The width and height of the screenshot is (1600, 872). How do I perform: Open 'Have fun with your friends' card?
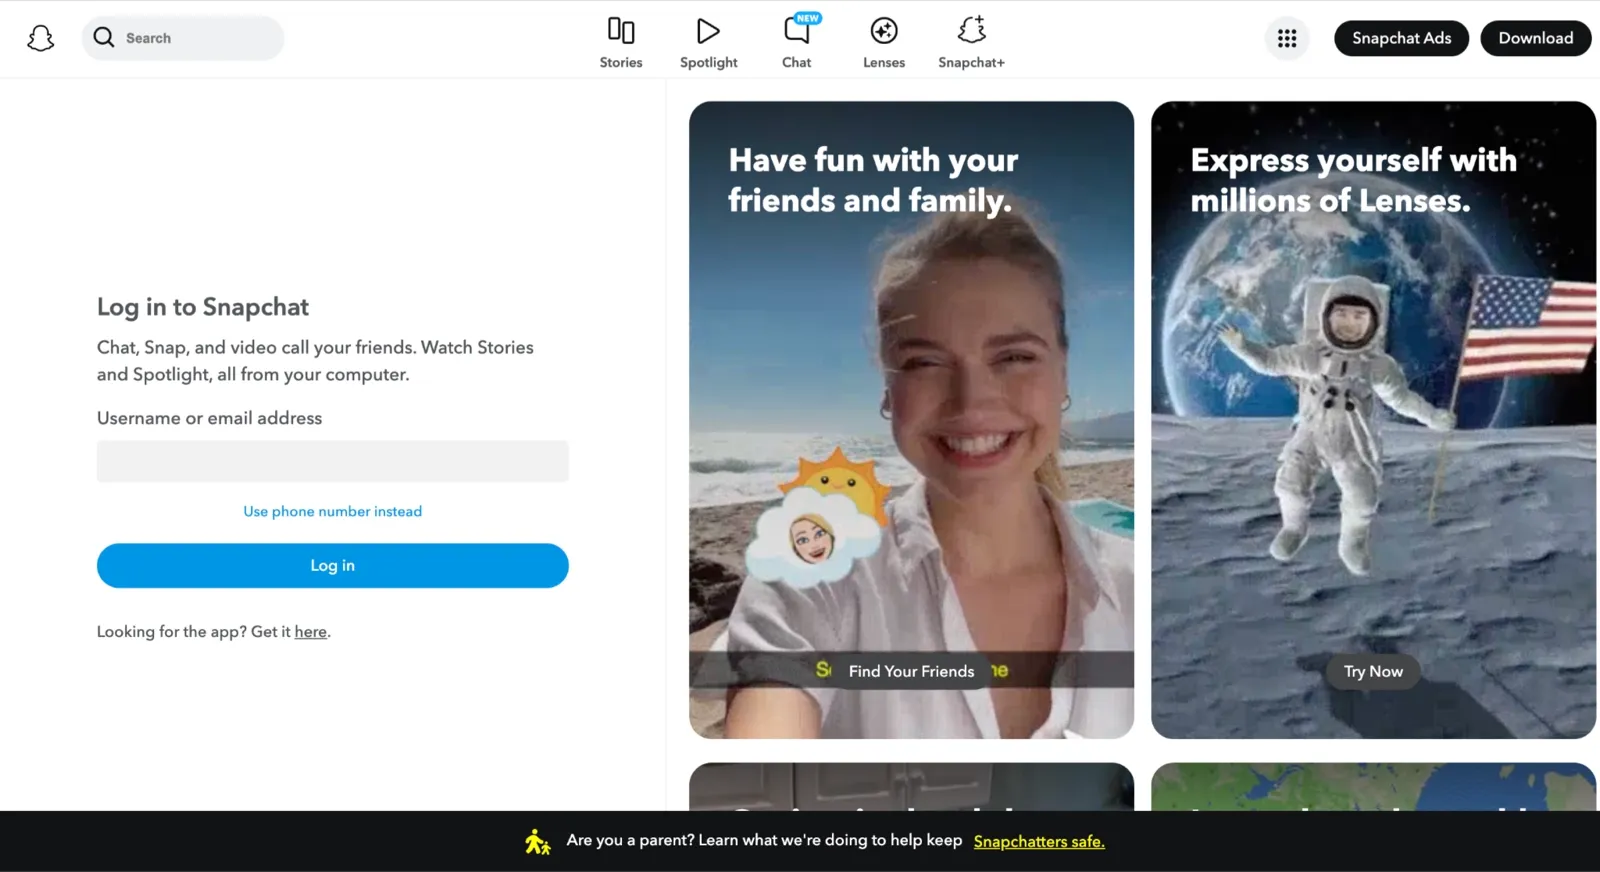[911, 420]
